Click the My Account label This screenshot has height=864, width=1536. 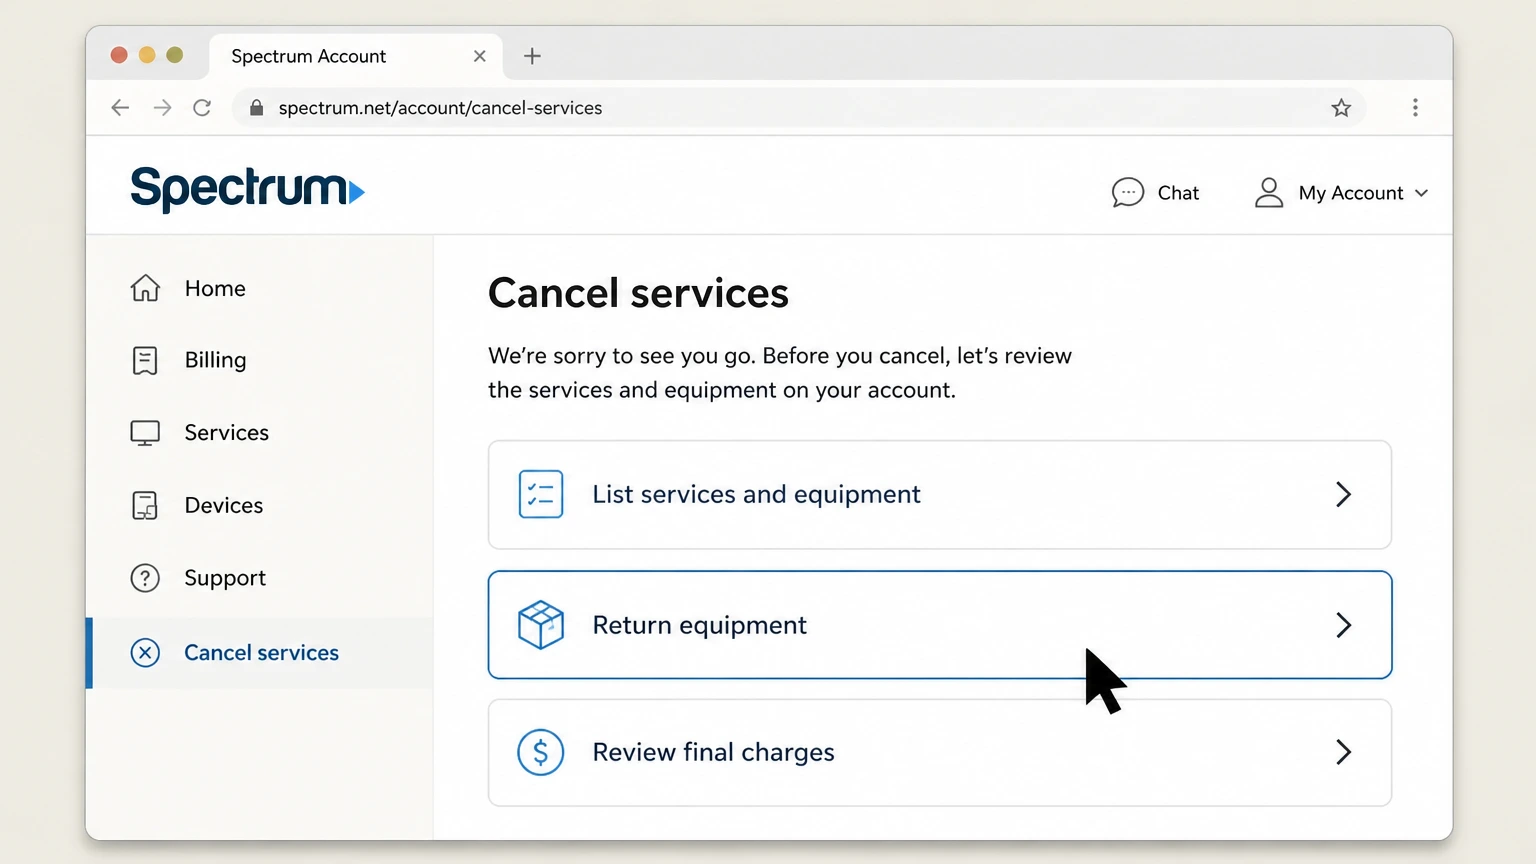pos(1351,193)
